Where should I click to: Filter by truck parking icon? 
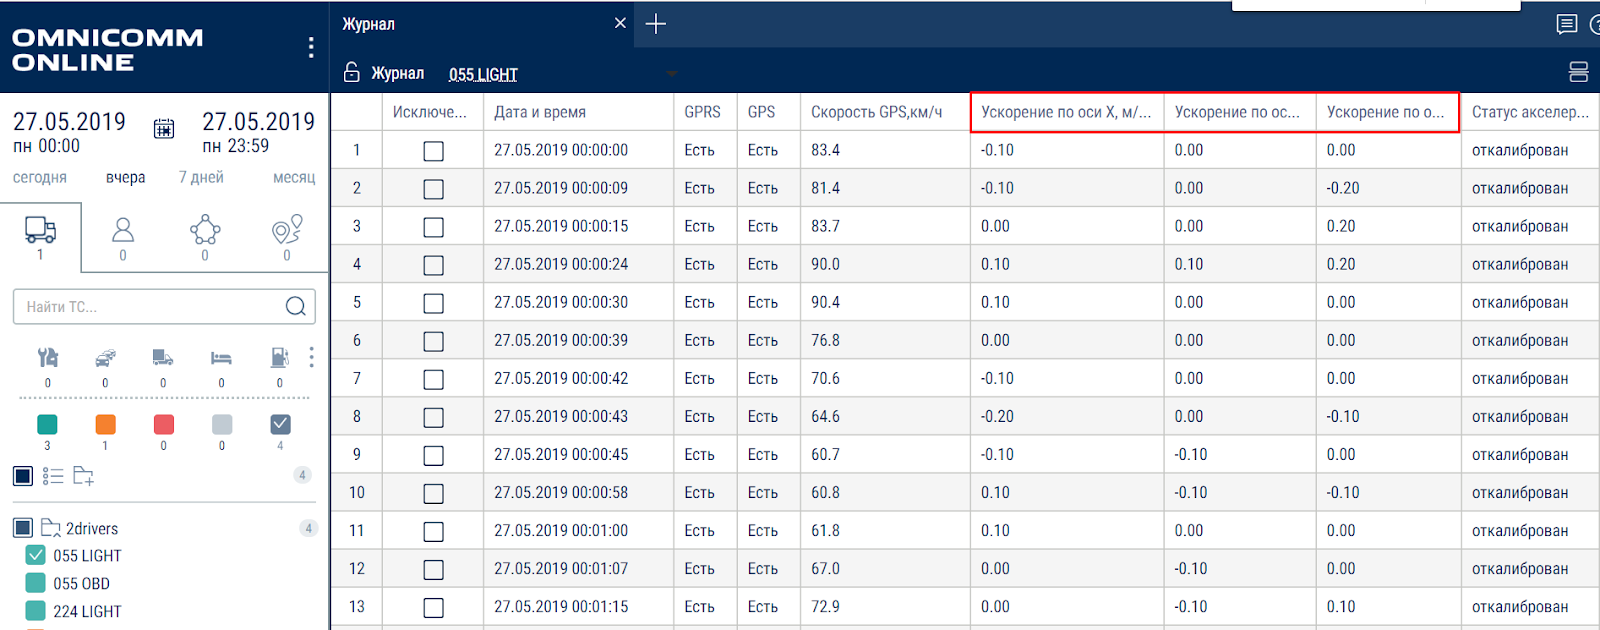[x=163, y=357]
